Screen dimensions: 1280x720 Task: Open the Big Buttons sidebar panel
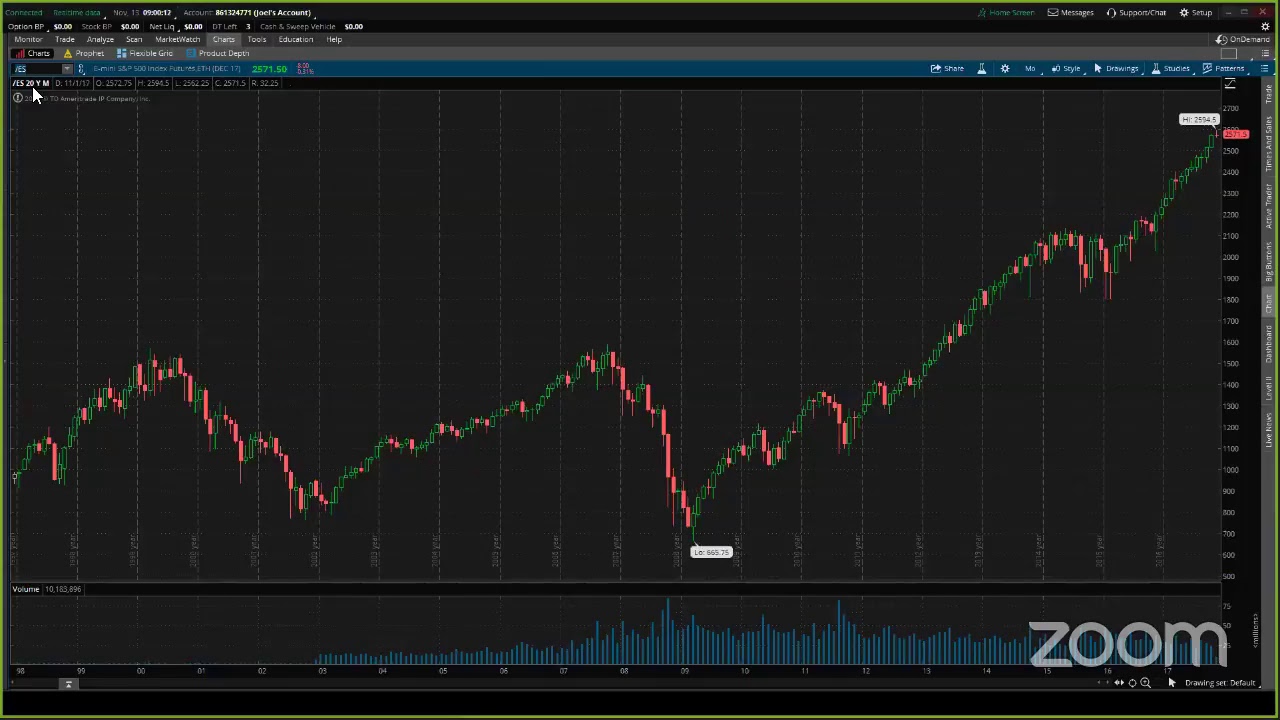(x=1269, y=260)
